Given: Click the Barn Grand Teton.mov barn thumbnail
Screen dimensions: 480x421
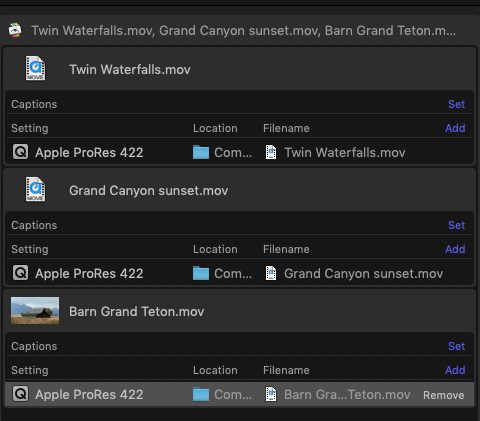Looking at the screenshot, I should click(x=35, y=311).
